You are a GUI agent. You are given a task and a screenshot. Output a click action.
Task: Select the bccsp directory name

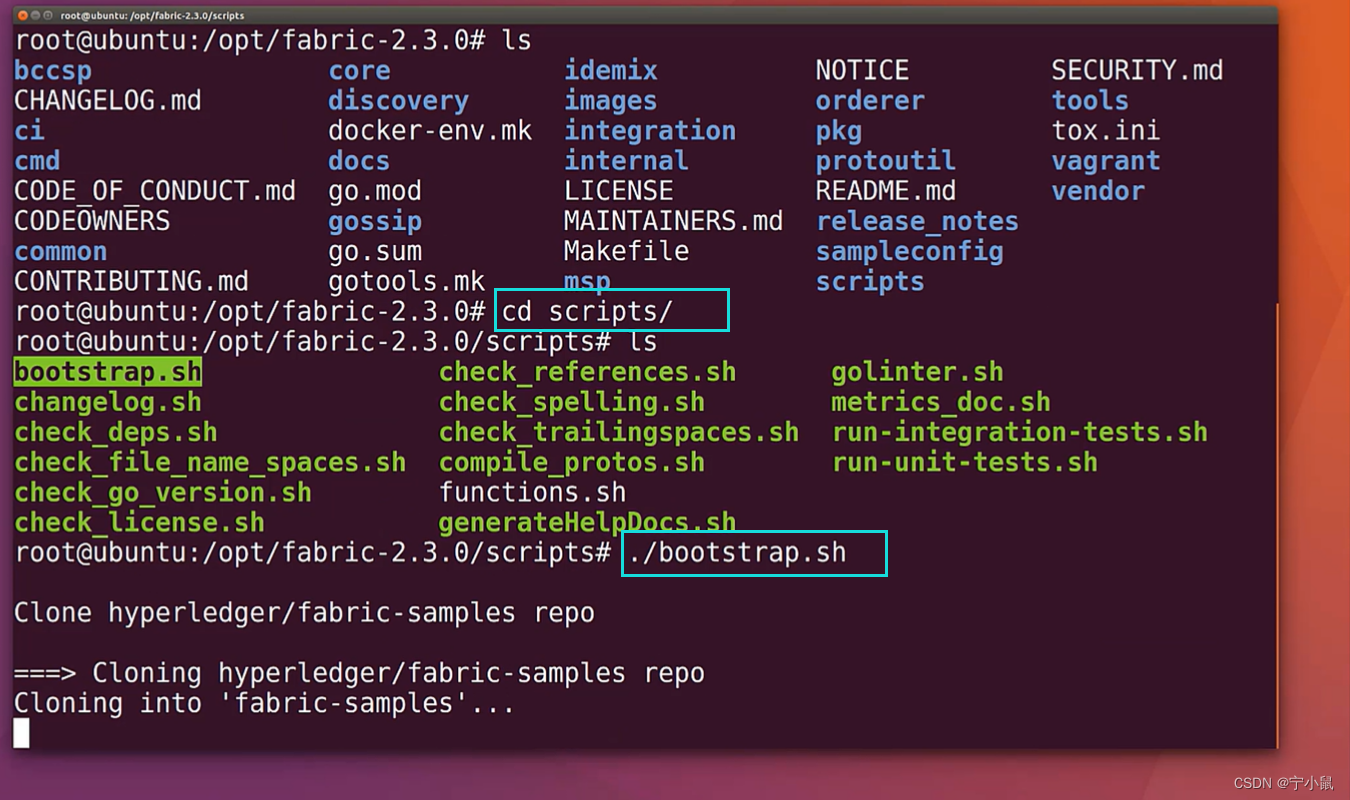(52, 72)
